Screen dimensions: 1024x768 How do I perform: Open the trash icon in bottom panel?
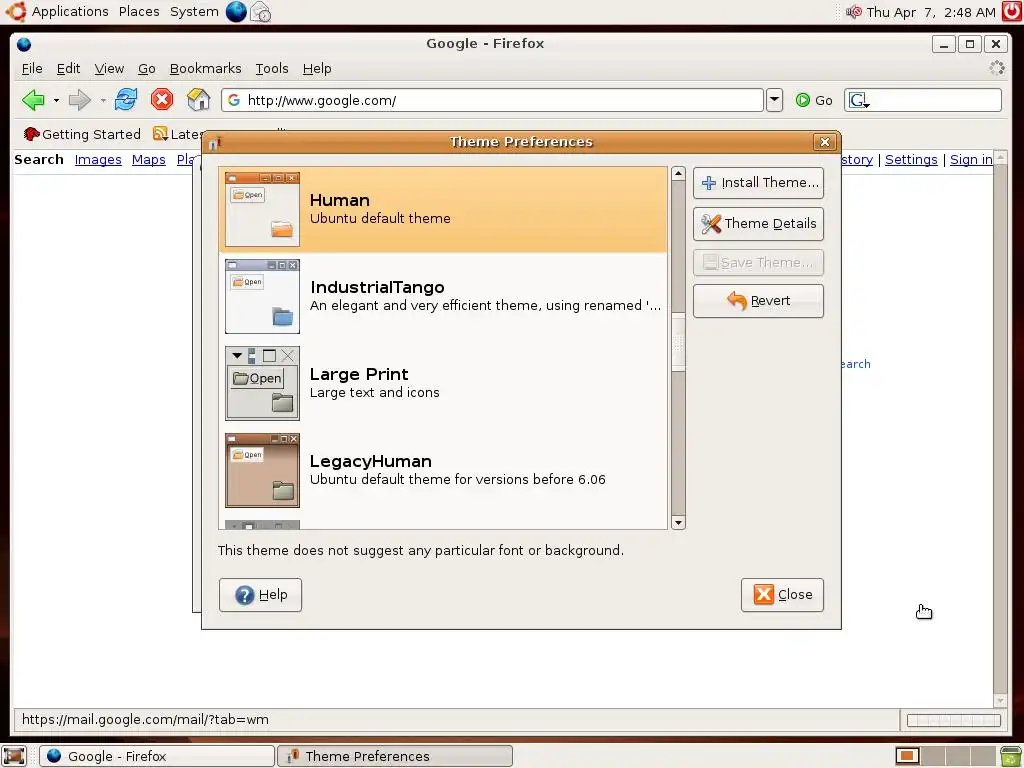pyautogui.click(x=1010, y=756)
